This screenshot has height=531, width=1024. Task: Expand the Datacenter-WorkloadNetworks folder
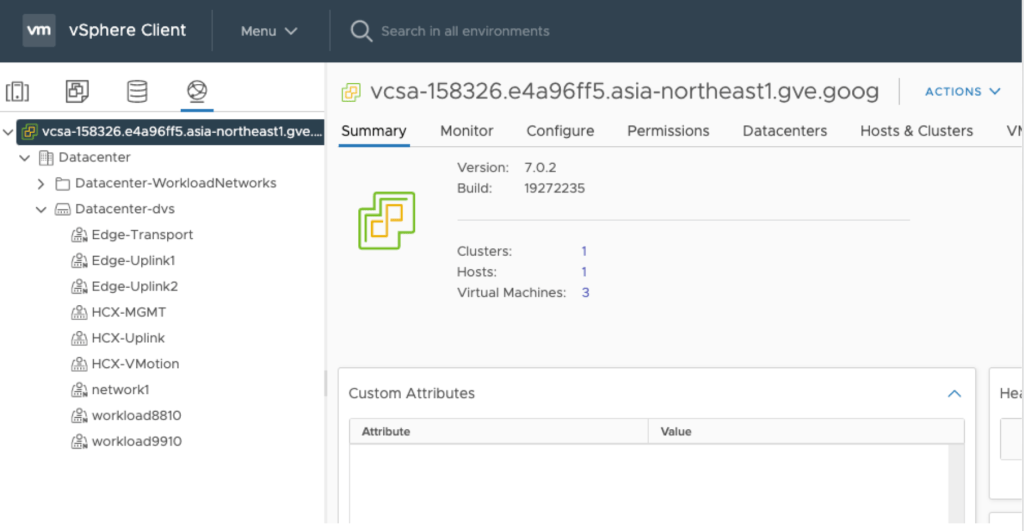pos(41,184)
